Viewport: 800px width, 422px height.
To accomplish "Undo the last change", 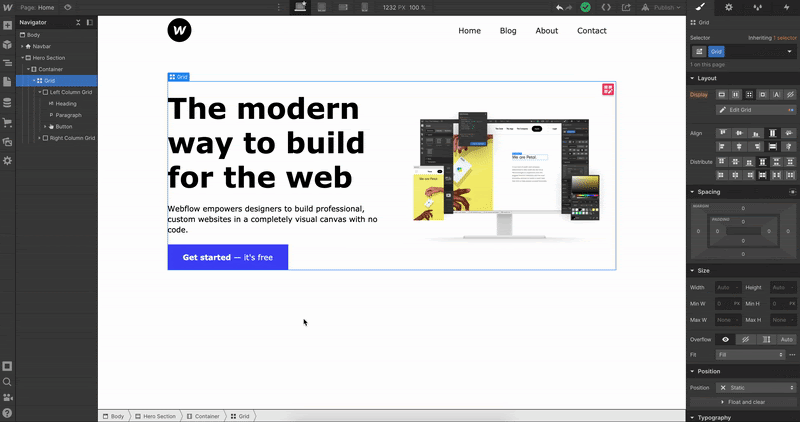I will click(560, 7).
